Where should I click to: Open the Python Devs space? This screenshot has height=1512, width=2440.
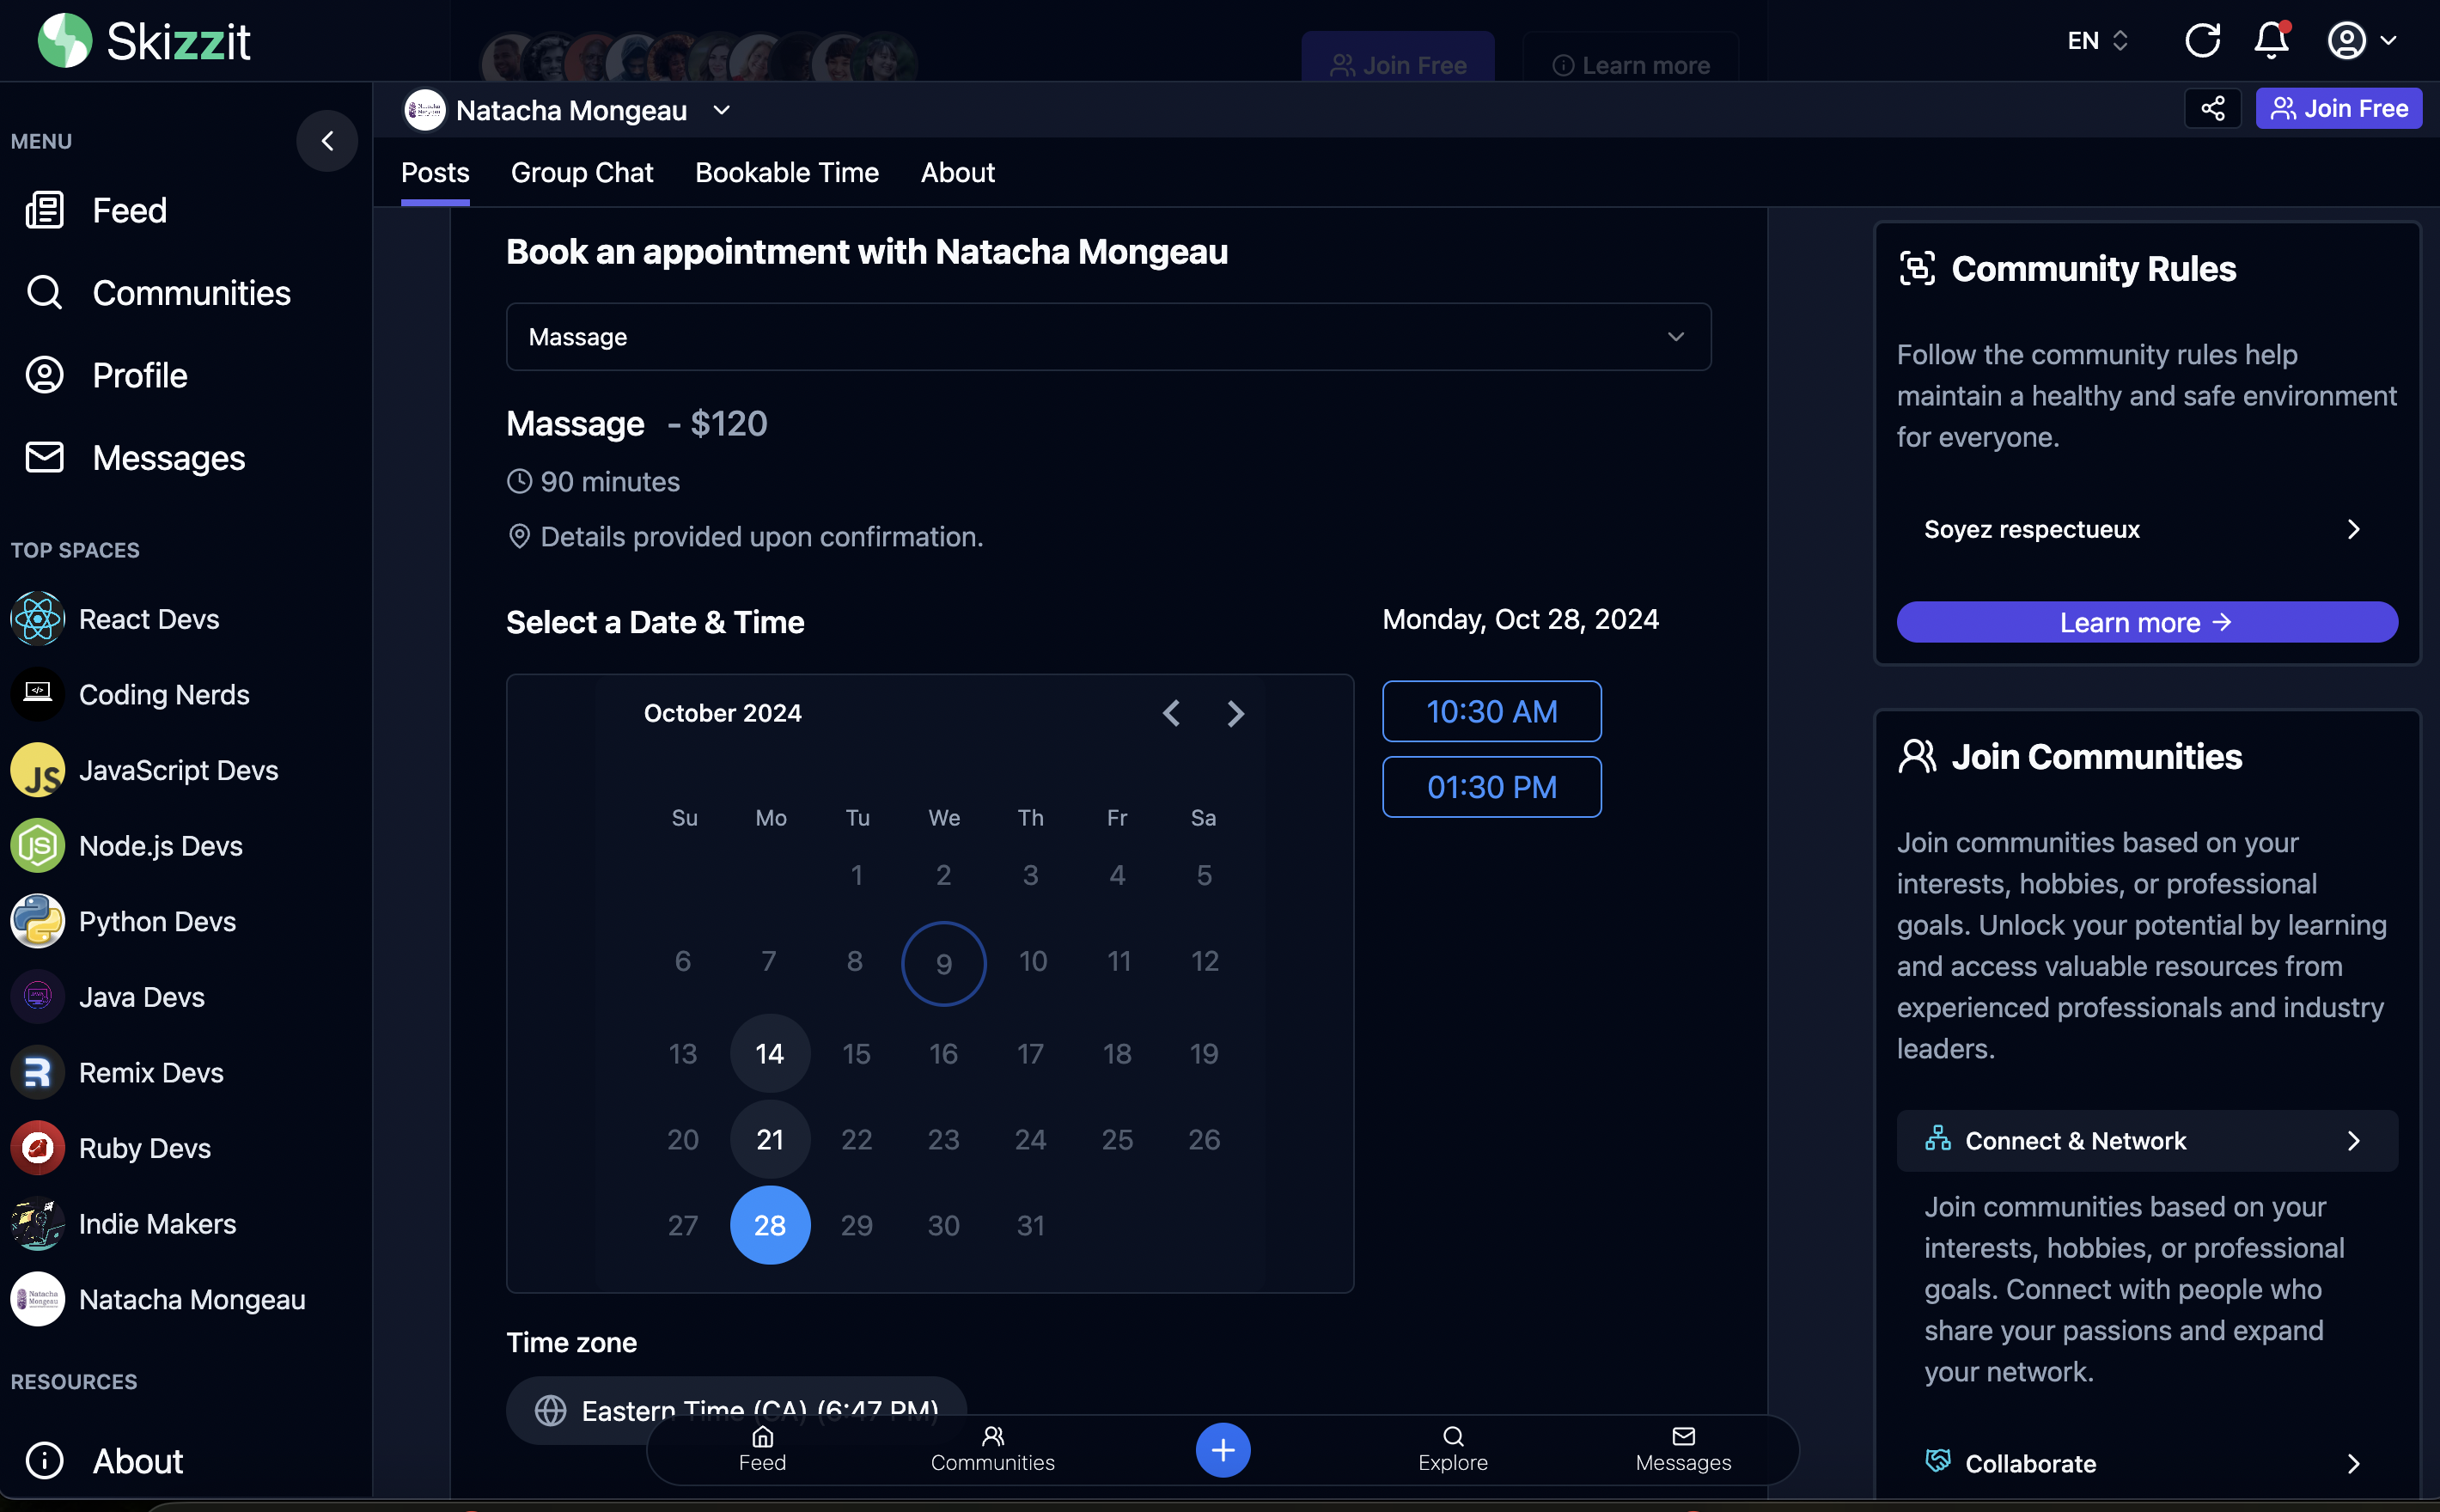click(x=124, y=921)
